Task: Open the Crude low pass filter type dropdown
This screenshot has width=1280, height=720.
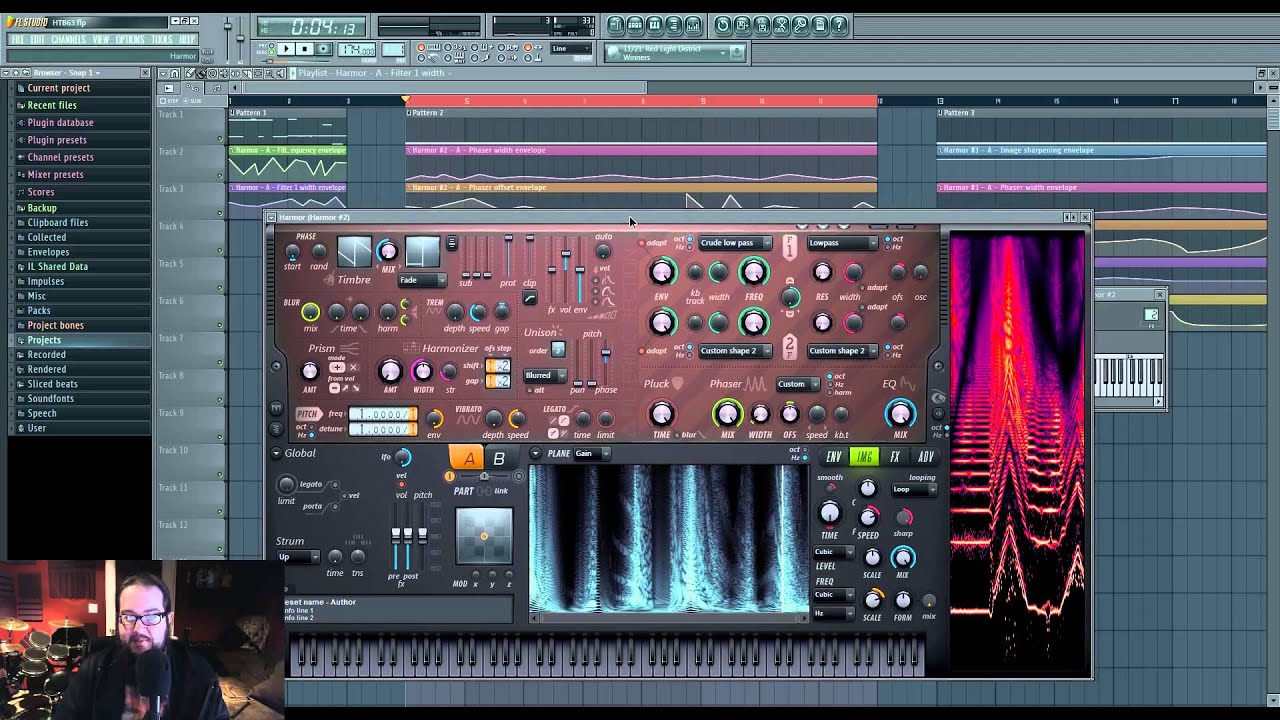Action: point(735,243)
